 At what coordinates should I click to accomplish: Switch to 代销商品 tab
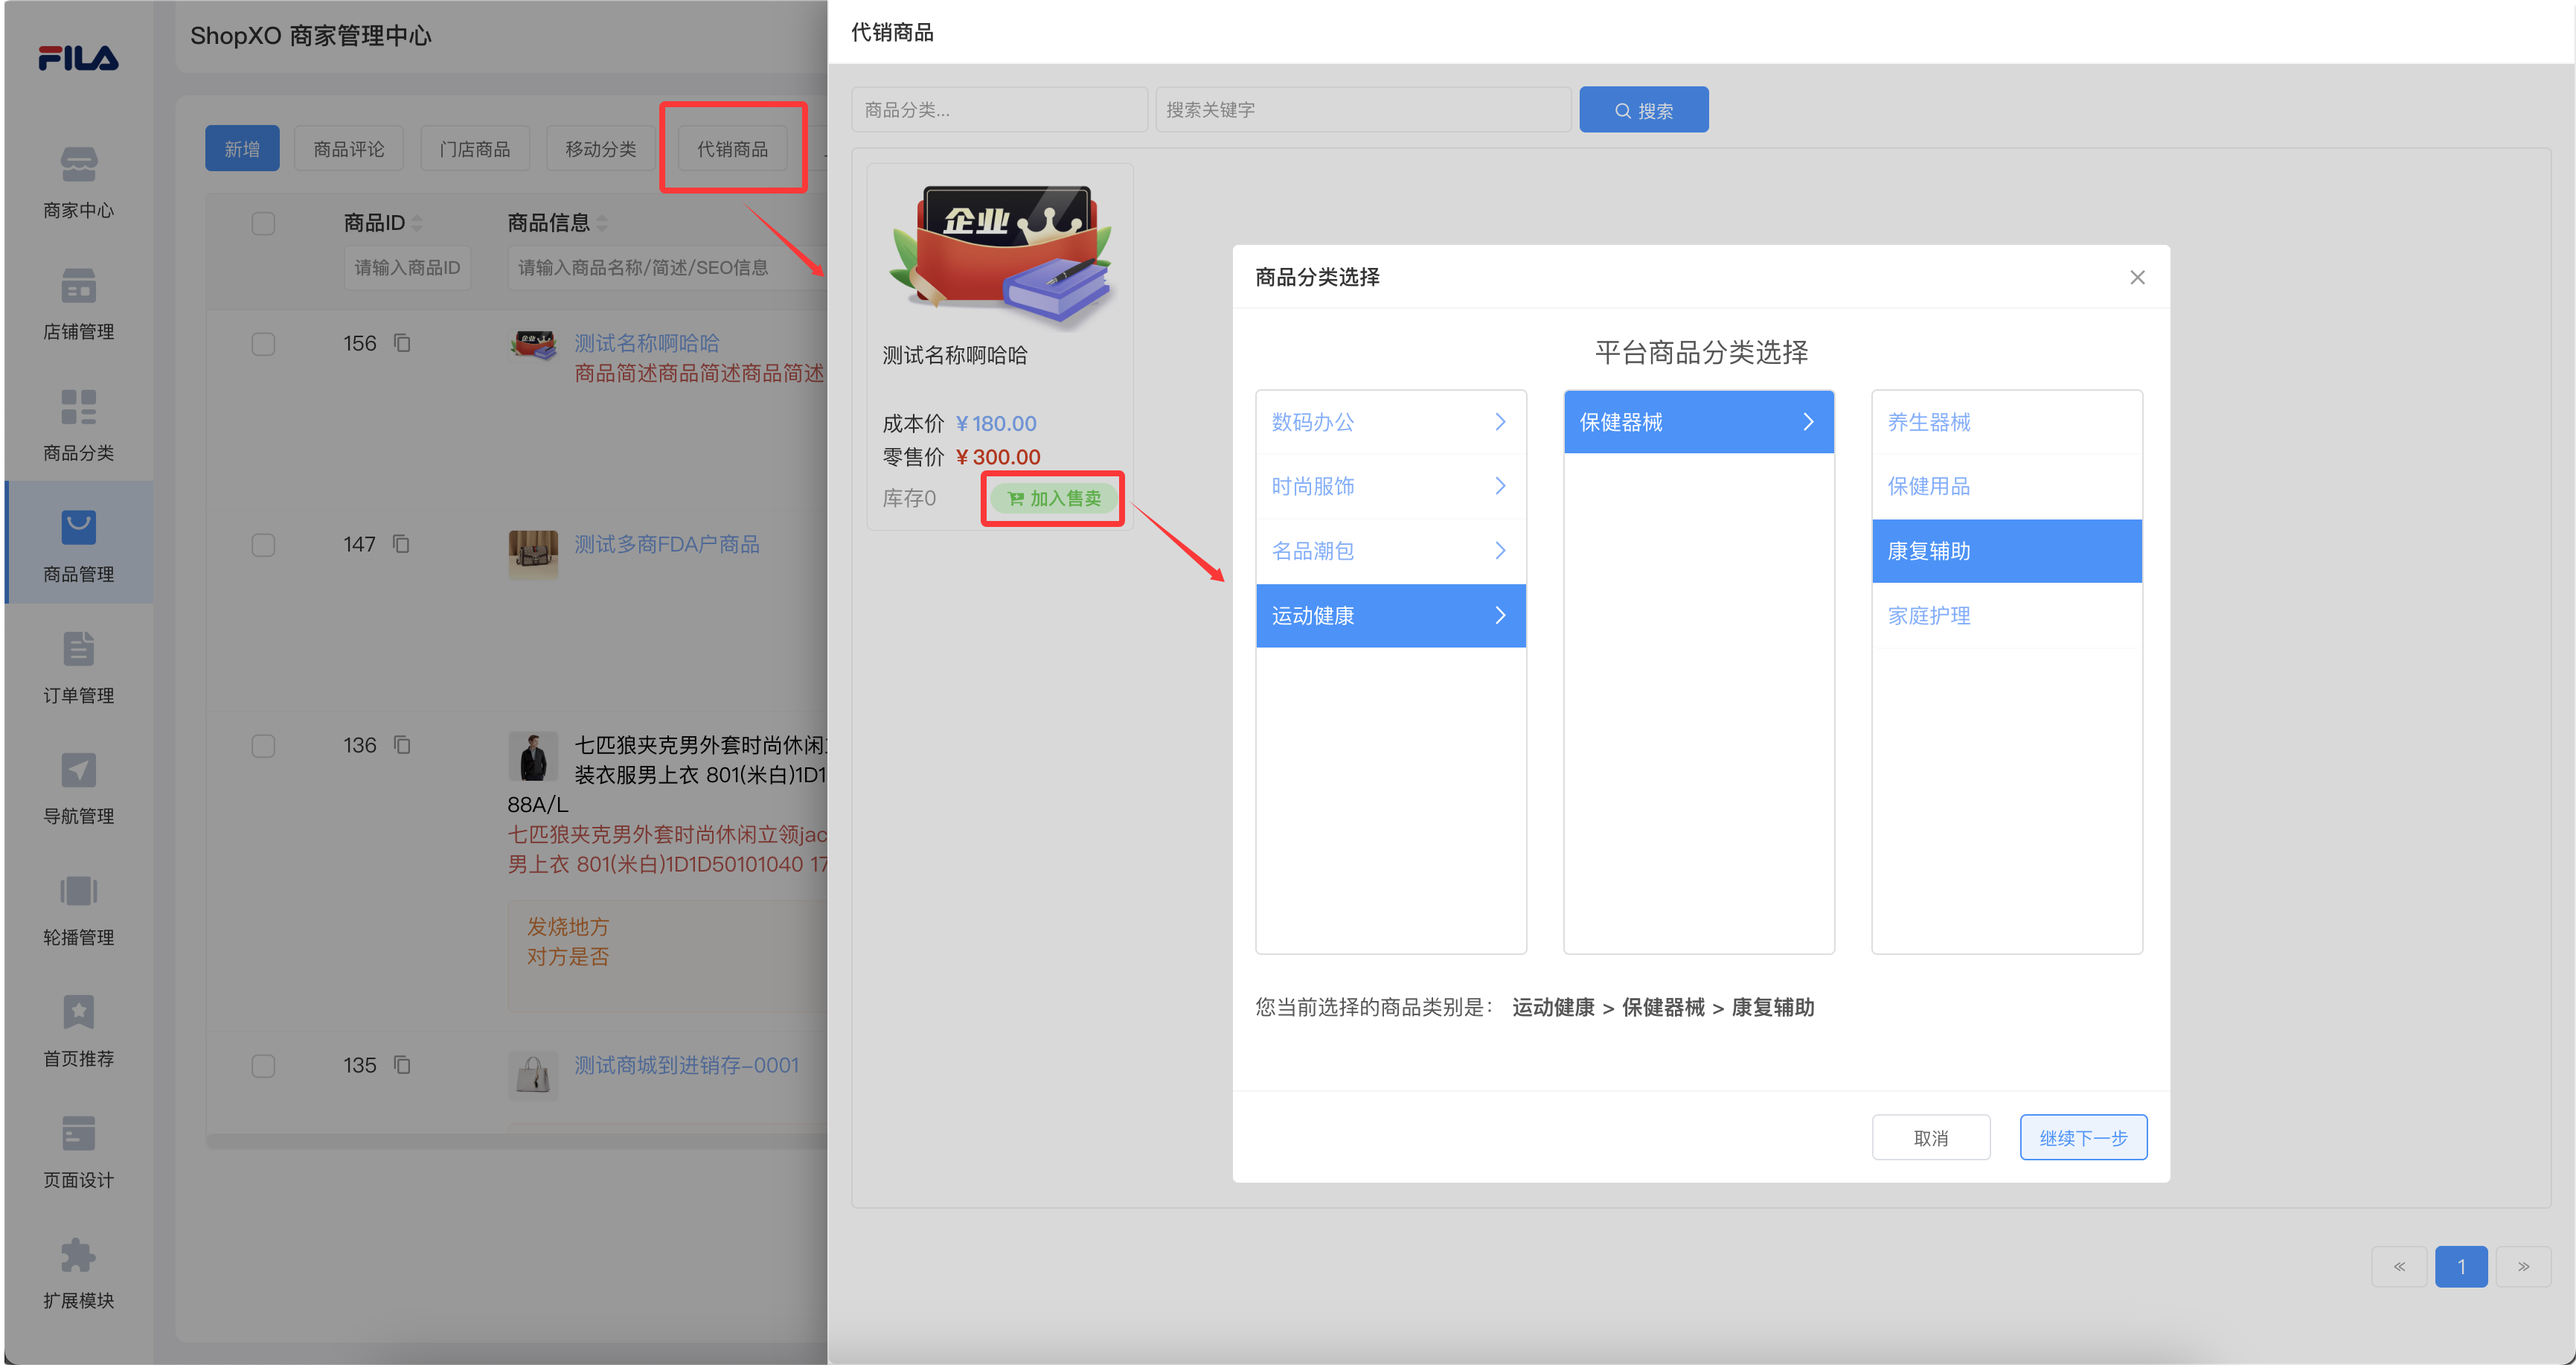733,148
